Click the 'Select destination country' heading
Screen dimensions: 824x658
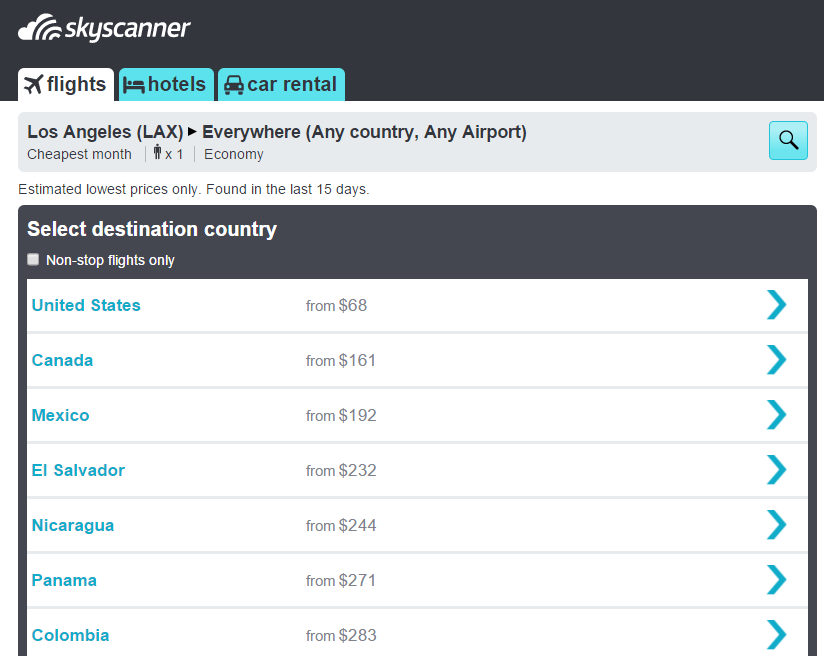pos(152,229)
